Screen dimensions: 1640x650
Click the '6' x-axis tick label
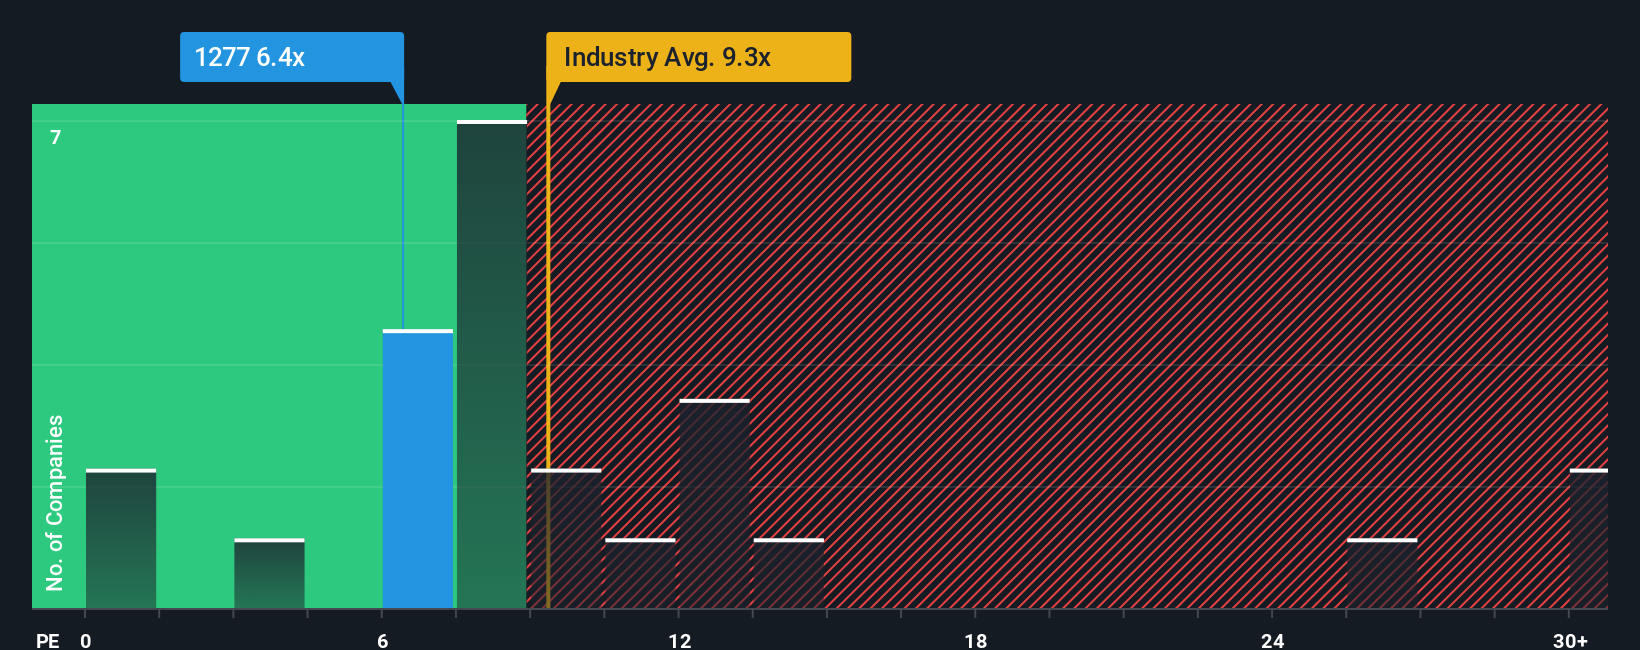tap(383, 641)
